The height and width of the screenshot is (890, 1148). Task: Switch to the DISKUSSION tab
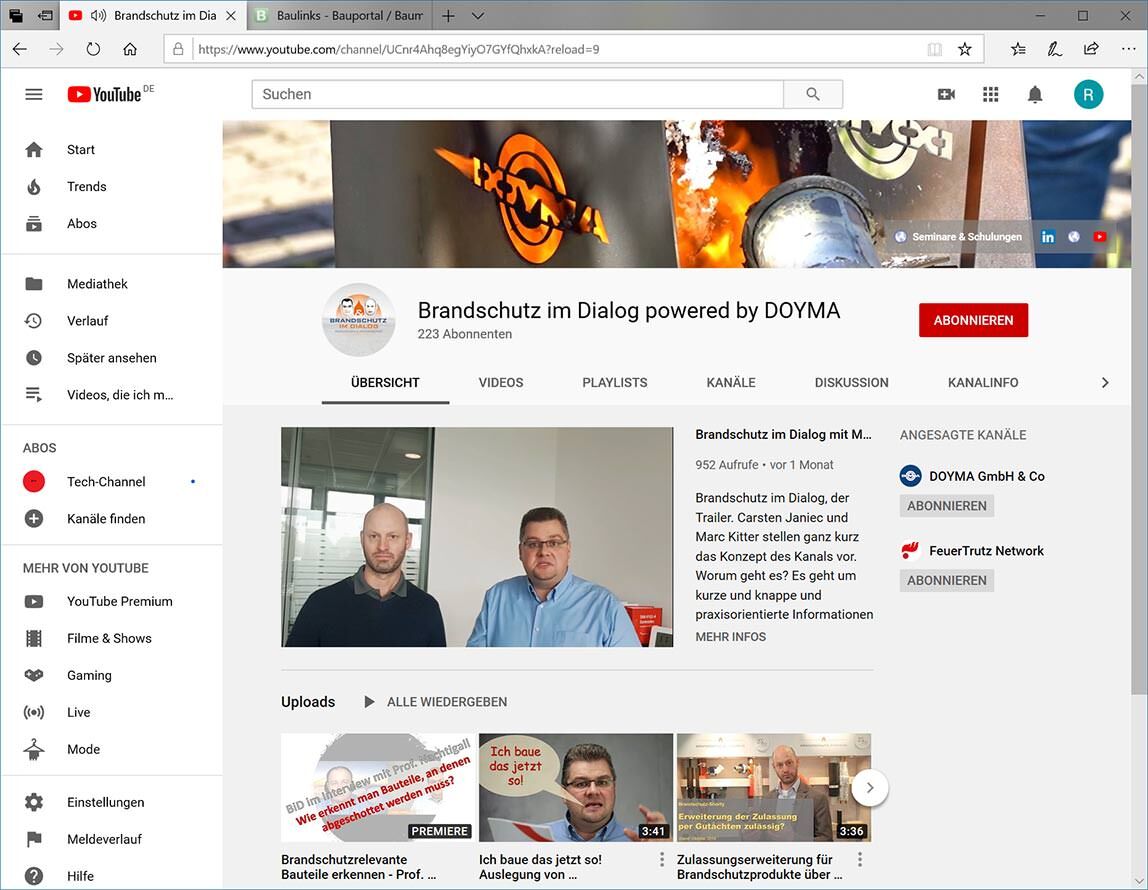(851, 382)
